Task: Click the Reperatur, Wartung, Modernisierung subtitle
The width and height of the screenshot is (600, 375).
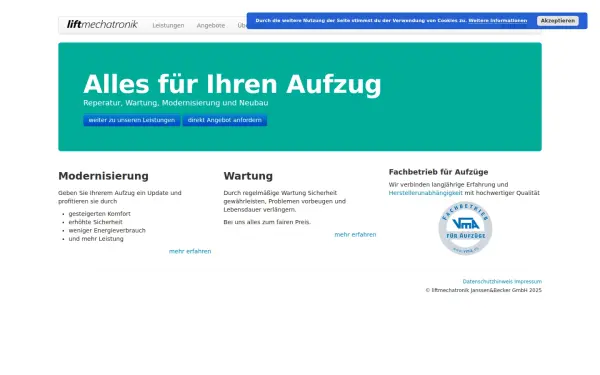Action: (x=176, y=103)
